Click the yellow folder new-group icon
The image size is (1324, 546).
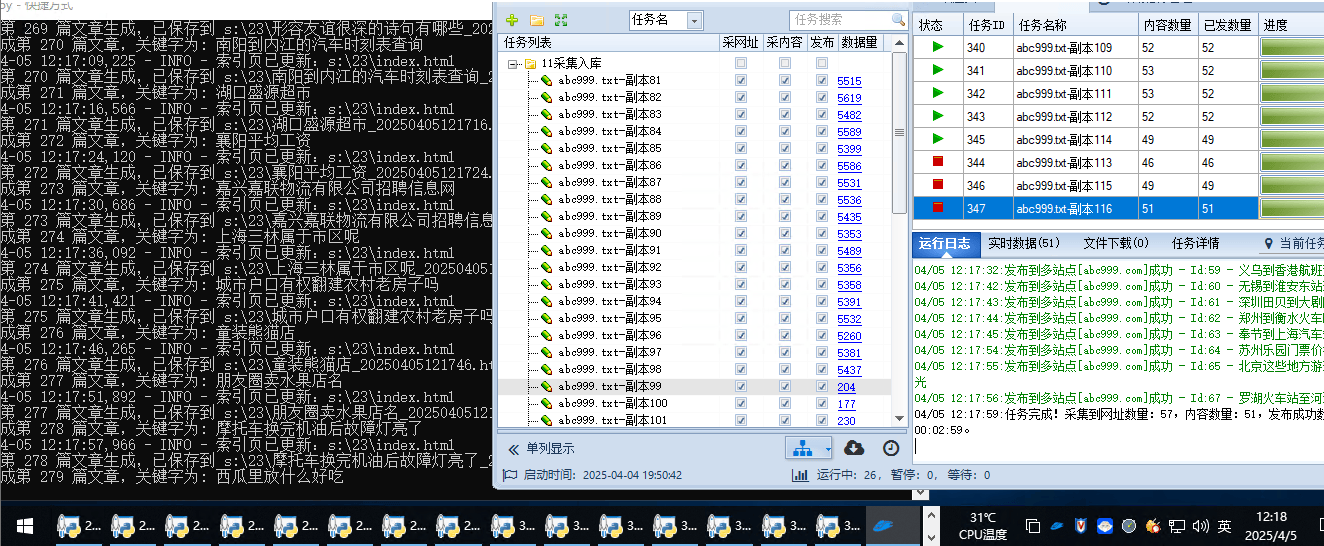536,20
